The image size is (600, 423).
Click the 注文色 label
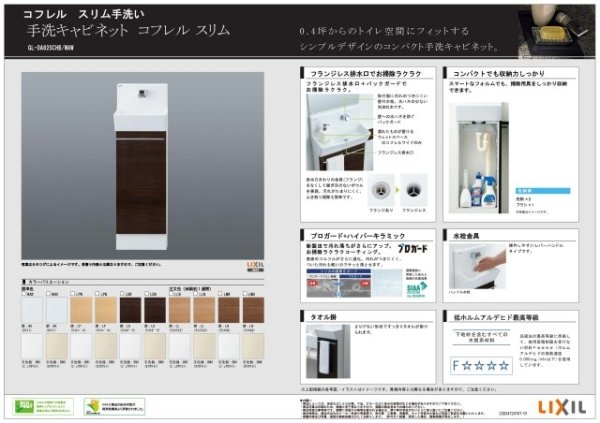[174, 289]
